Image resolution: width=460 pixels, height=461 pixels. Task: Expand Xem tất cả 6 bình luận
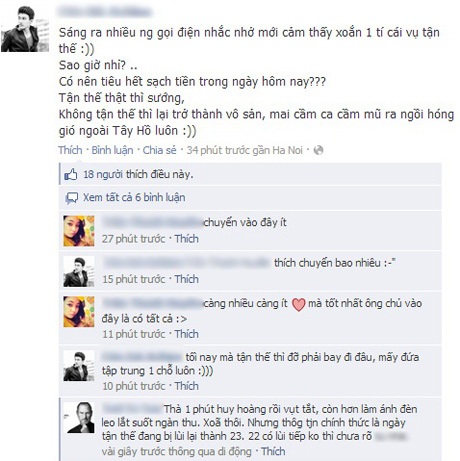point(134,198)
